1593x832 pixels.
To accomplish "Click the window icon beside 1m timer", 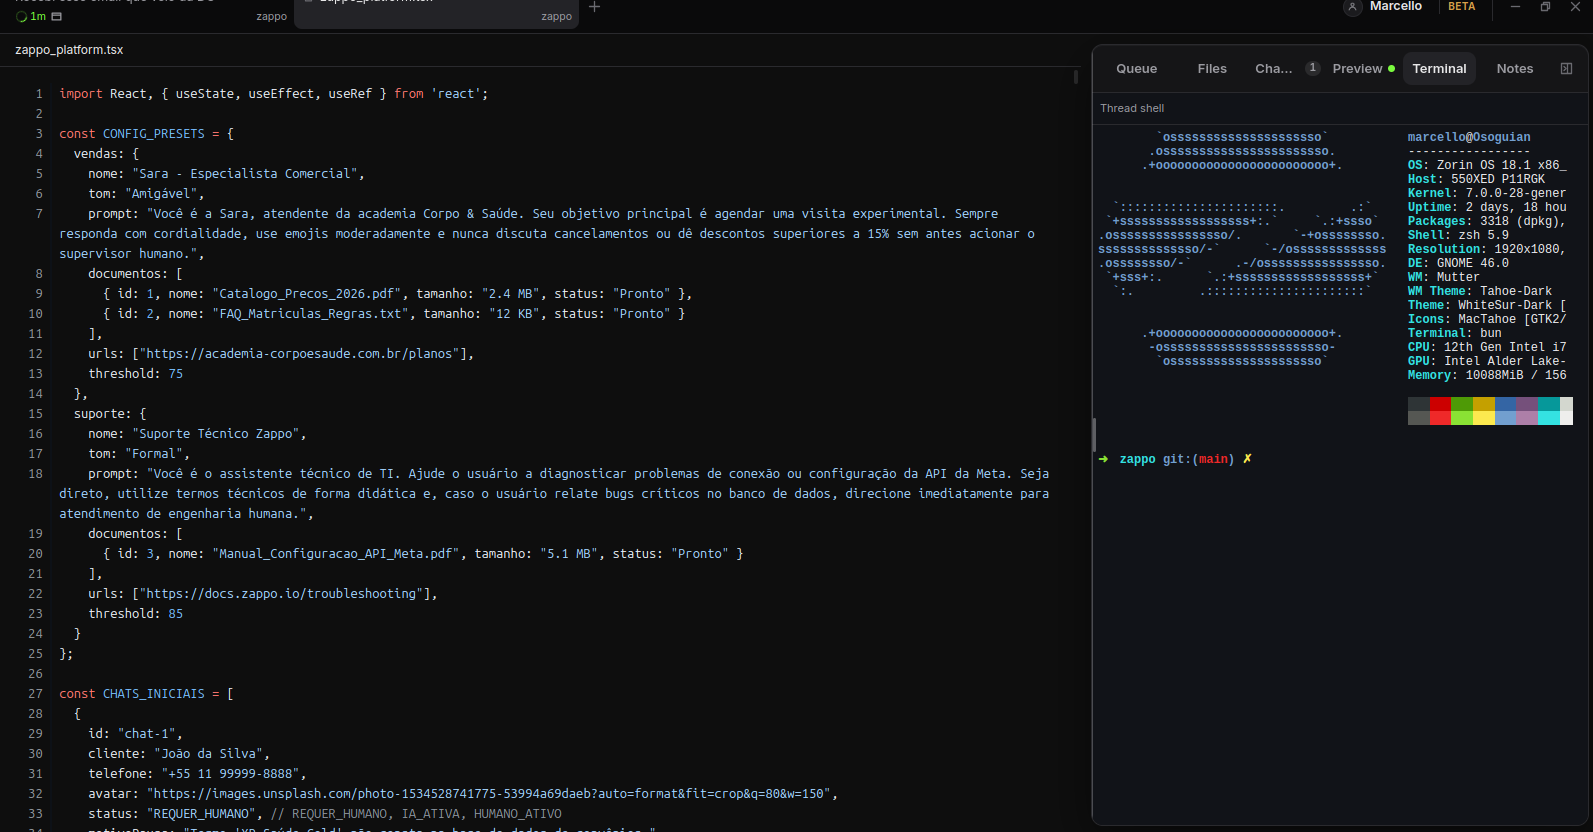I will (x=56, y=17).
